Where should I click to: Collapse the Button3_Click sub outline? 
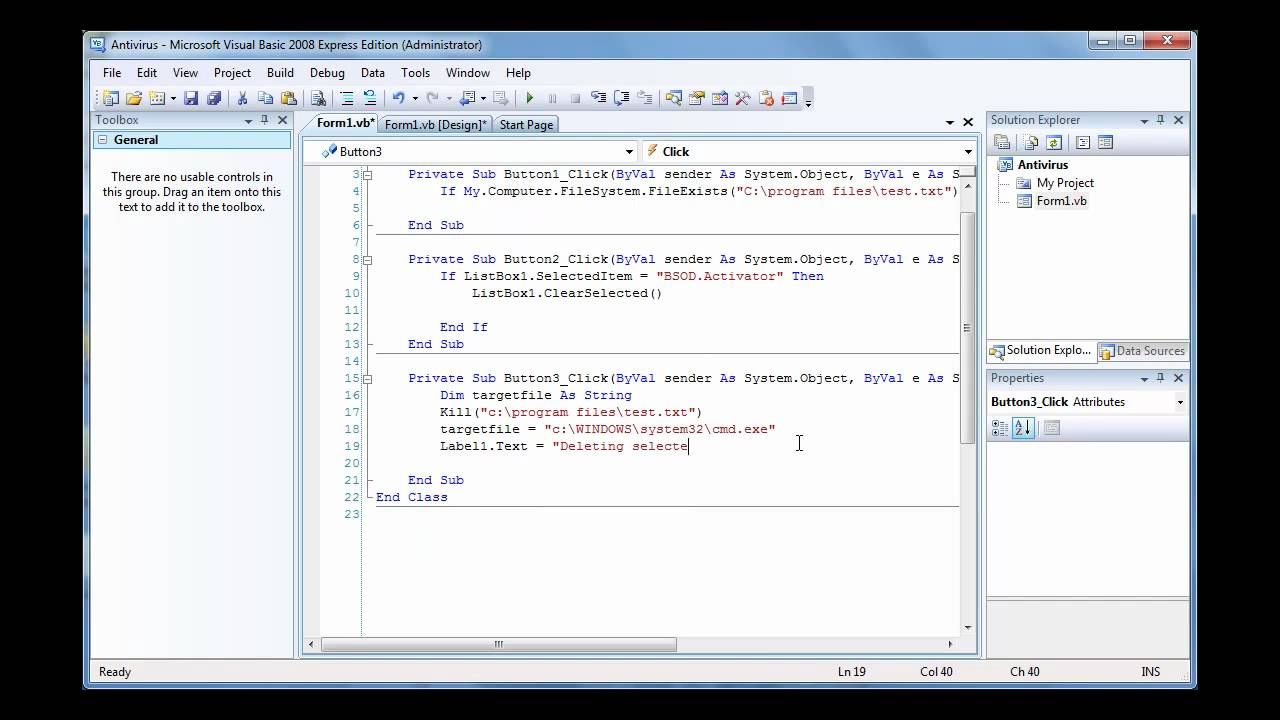pyautogui.click(x=368, y=378)
